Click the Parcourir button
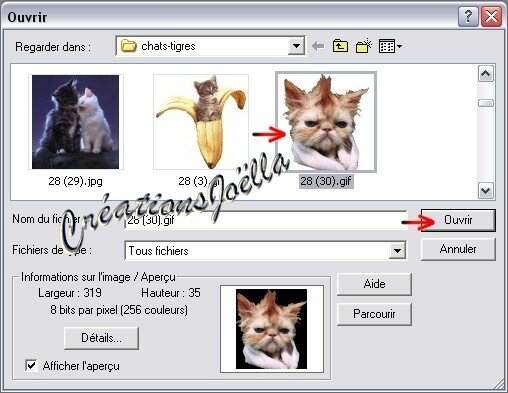The image size is (508, 393). click(374, 314)
